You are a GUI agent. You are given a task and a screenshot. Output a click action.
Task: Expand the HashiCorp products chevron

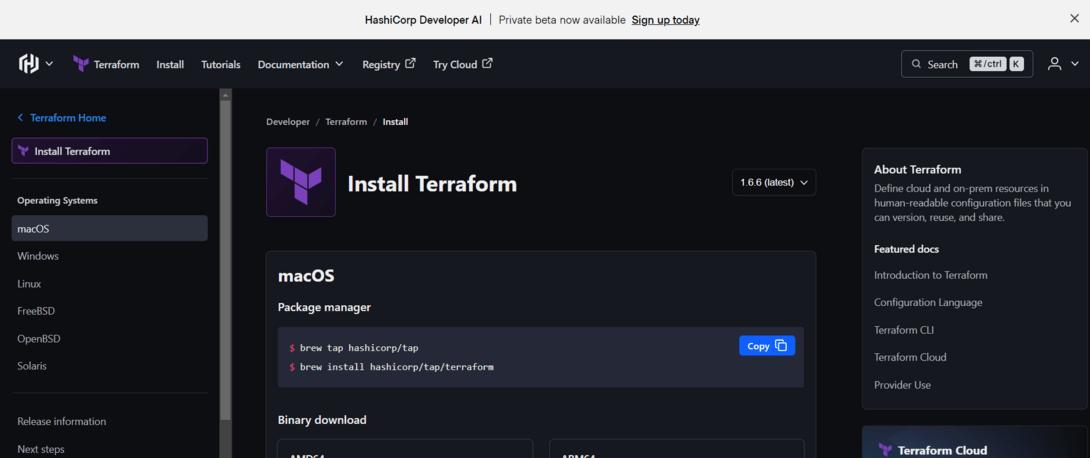point(49,64)
